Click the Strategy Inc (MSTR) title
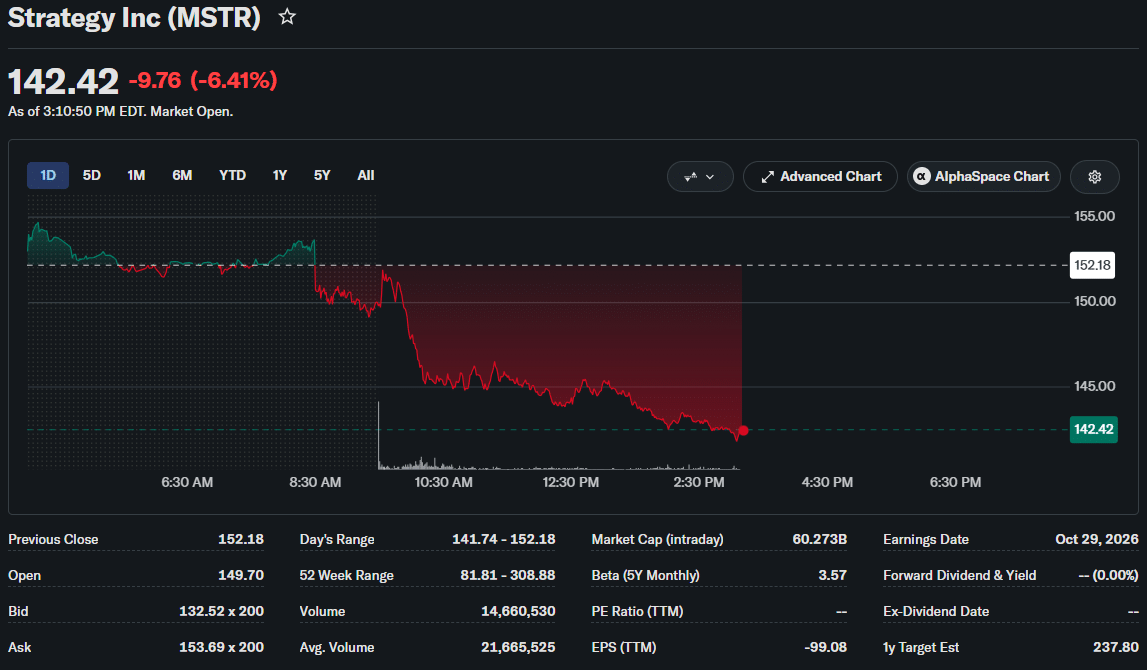Viewport: 1147px width, 670px height. click(134, 18)
